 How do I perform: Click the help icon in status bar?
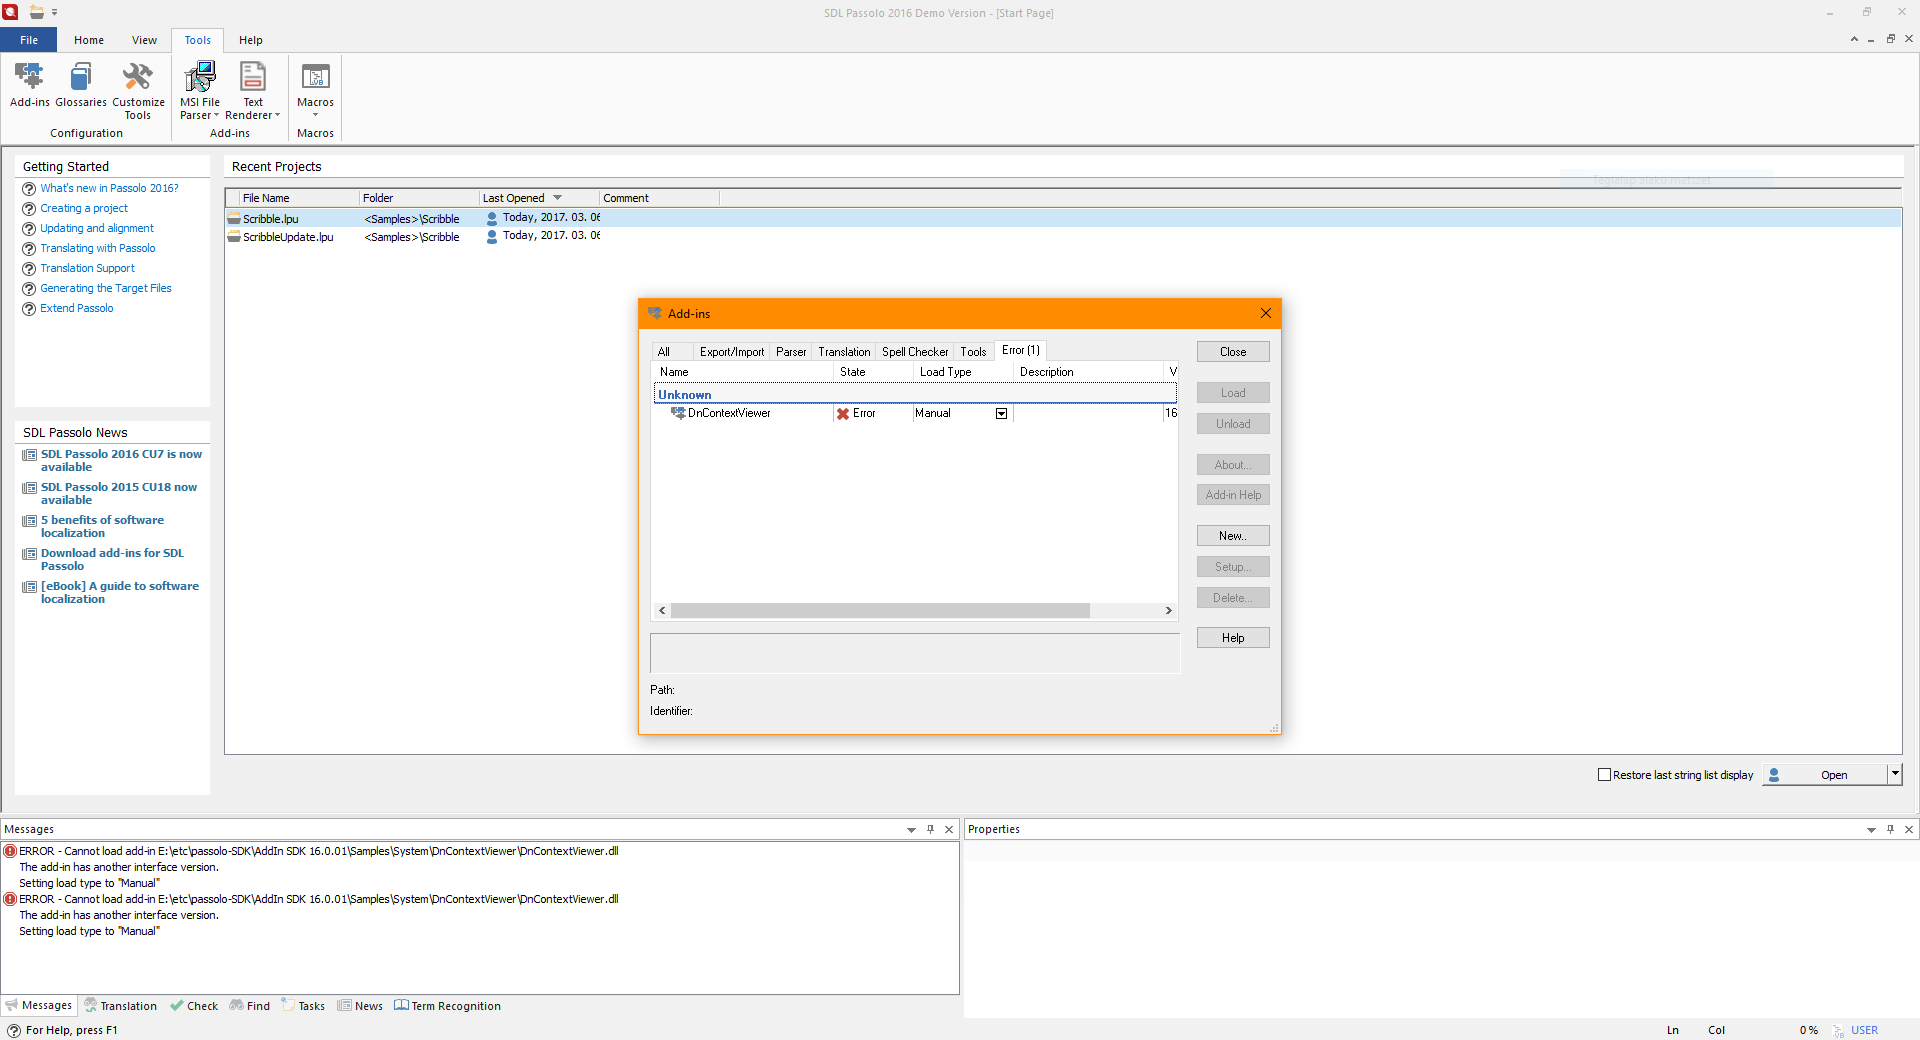(x=14, y=1030)
